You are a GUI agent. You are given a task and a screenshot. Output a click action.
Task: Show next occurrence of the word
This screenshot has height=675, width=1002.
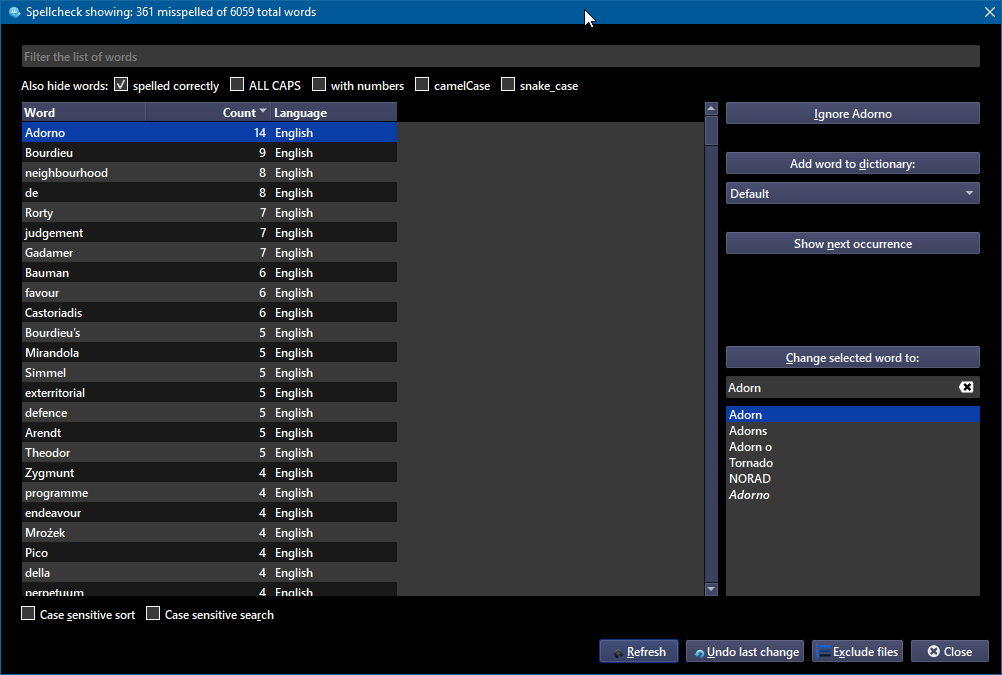pyautogui.click(x=852, y=244)
